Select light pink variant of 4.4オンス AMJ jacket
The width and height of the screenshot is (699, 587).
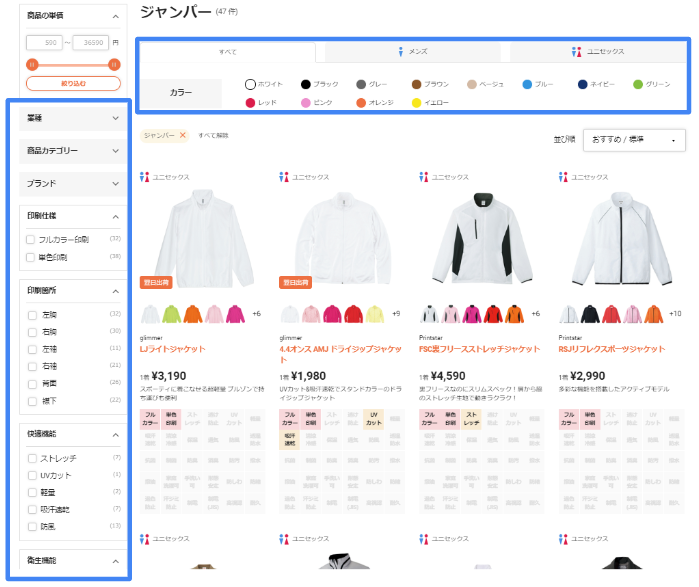[x=311, y=314]
